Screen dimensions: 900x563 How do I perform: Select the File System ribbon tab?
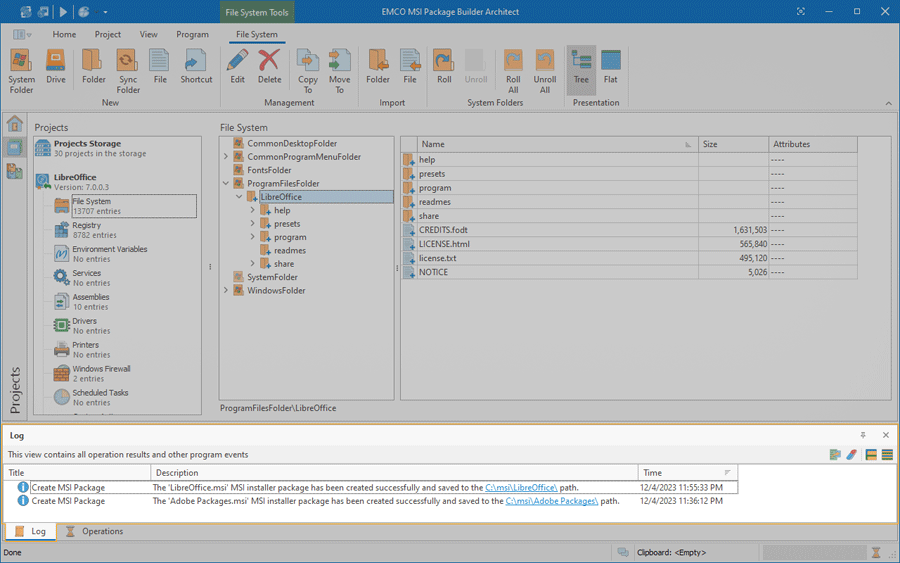(x=257, y=34)
